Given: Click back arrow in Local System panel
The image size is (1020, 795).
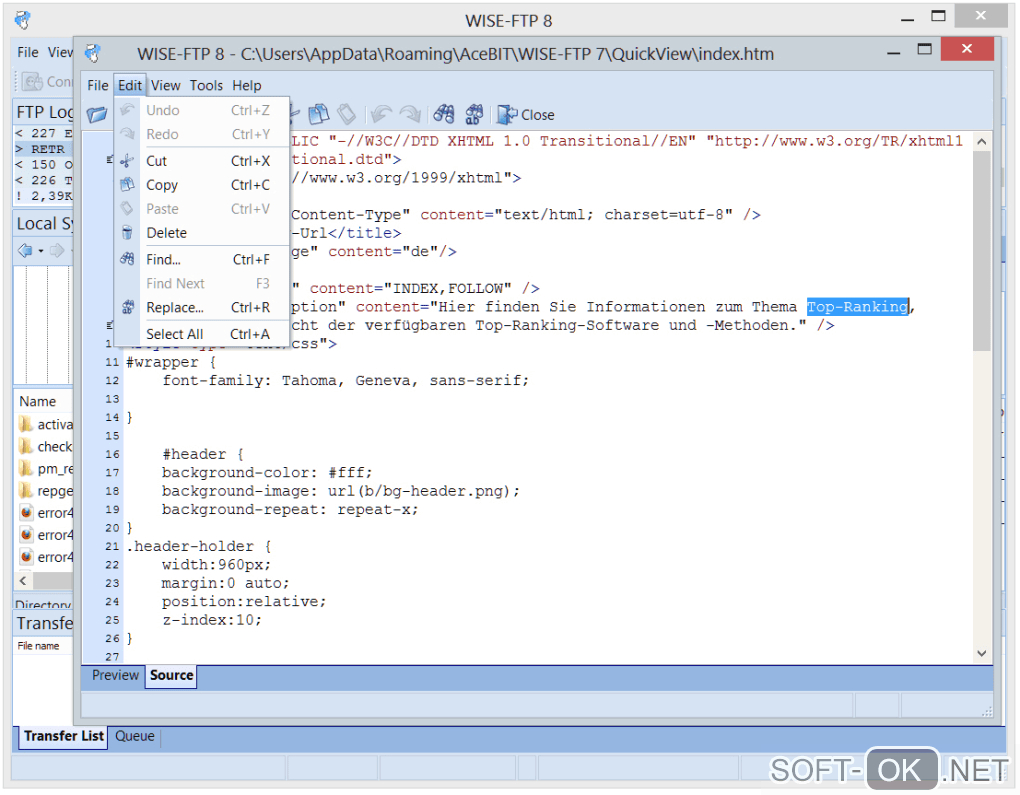Looking at the screenshot, I should 25,250.
